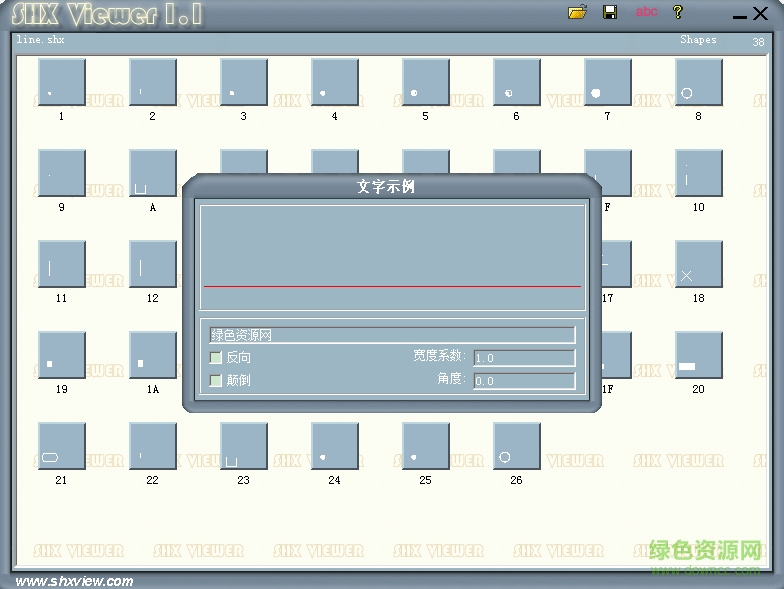784x589 pixels.
Task: Select shape thumbnail 11
Action: point(62,264)
